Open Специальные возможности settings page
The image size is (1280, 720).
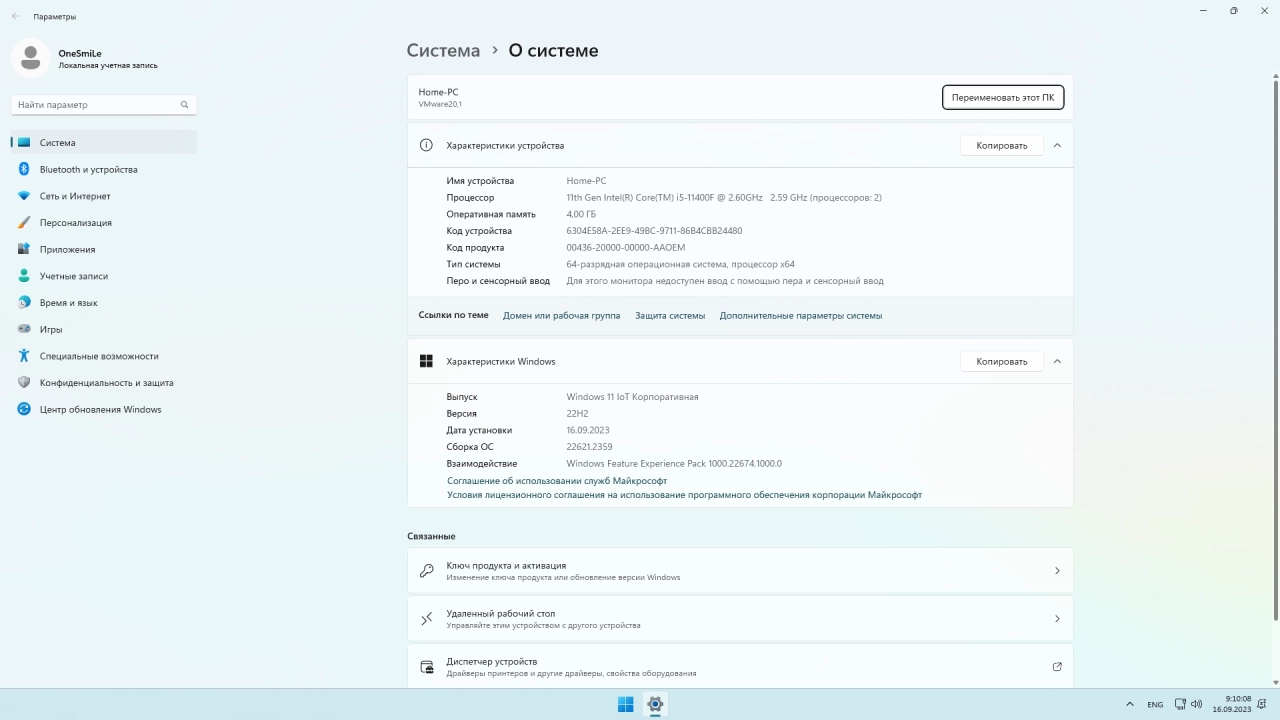pyautogui.click(x=104, y=356)
